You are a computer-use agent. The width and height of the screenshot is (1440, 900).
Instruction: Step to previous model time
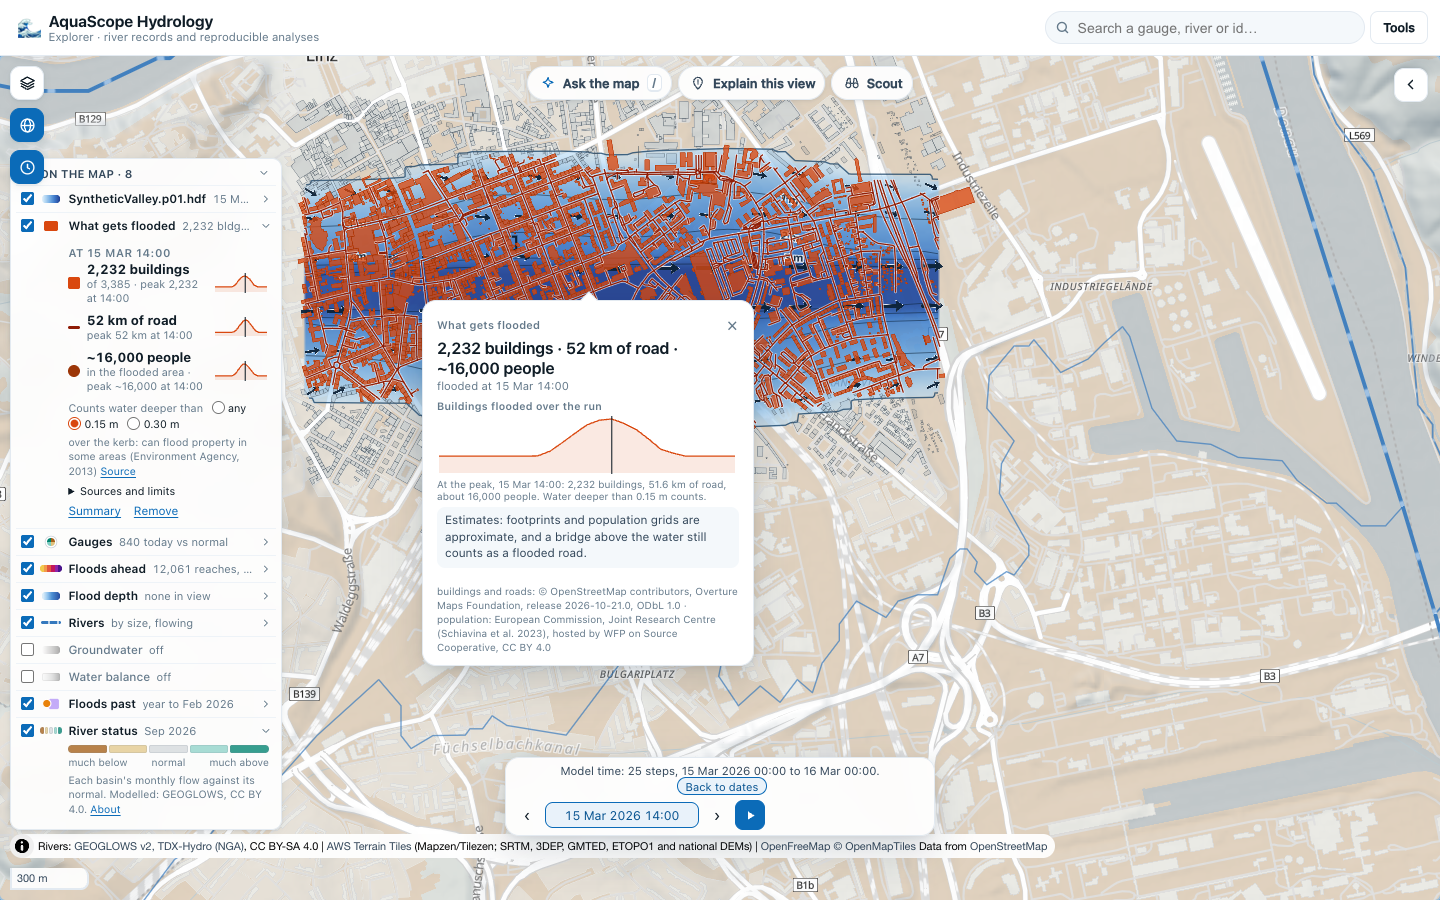click(x=527, y=816)
